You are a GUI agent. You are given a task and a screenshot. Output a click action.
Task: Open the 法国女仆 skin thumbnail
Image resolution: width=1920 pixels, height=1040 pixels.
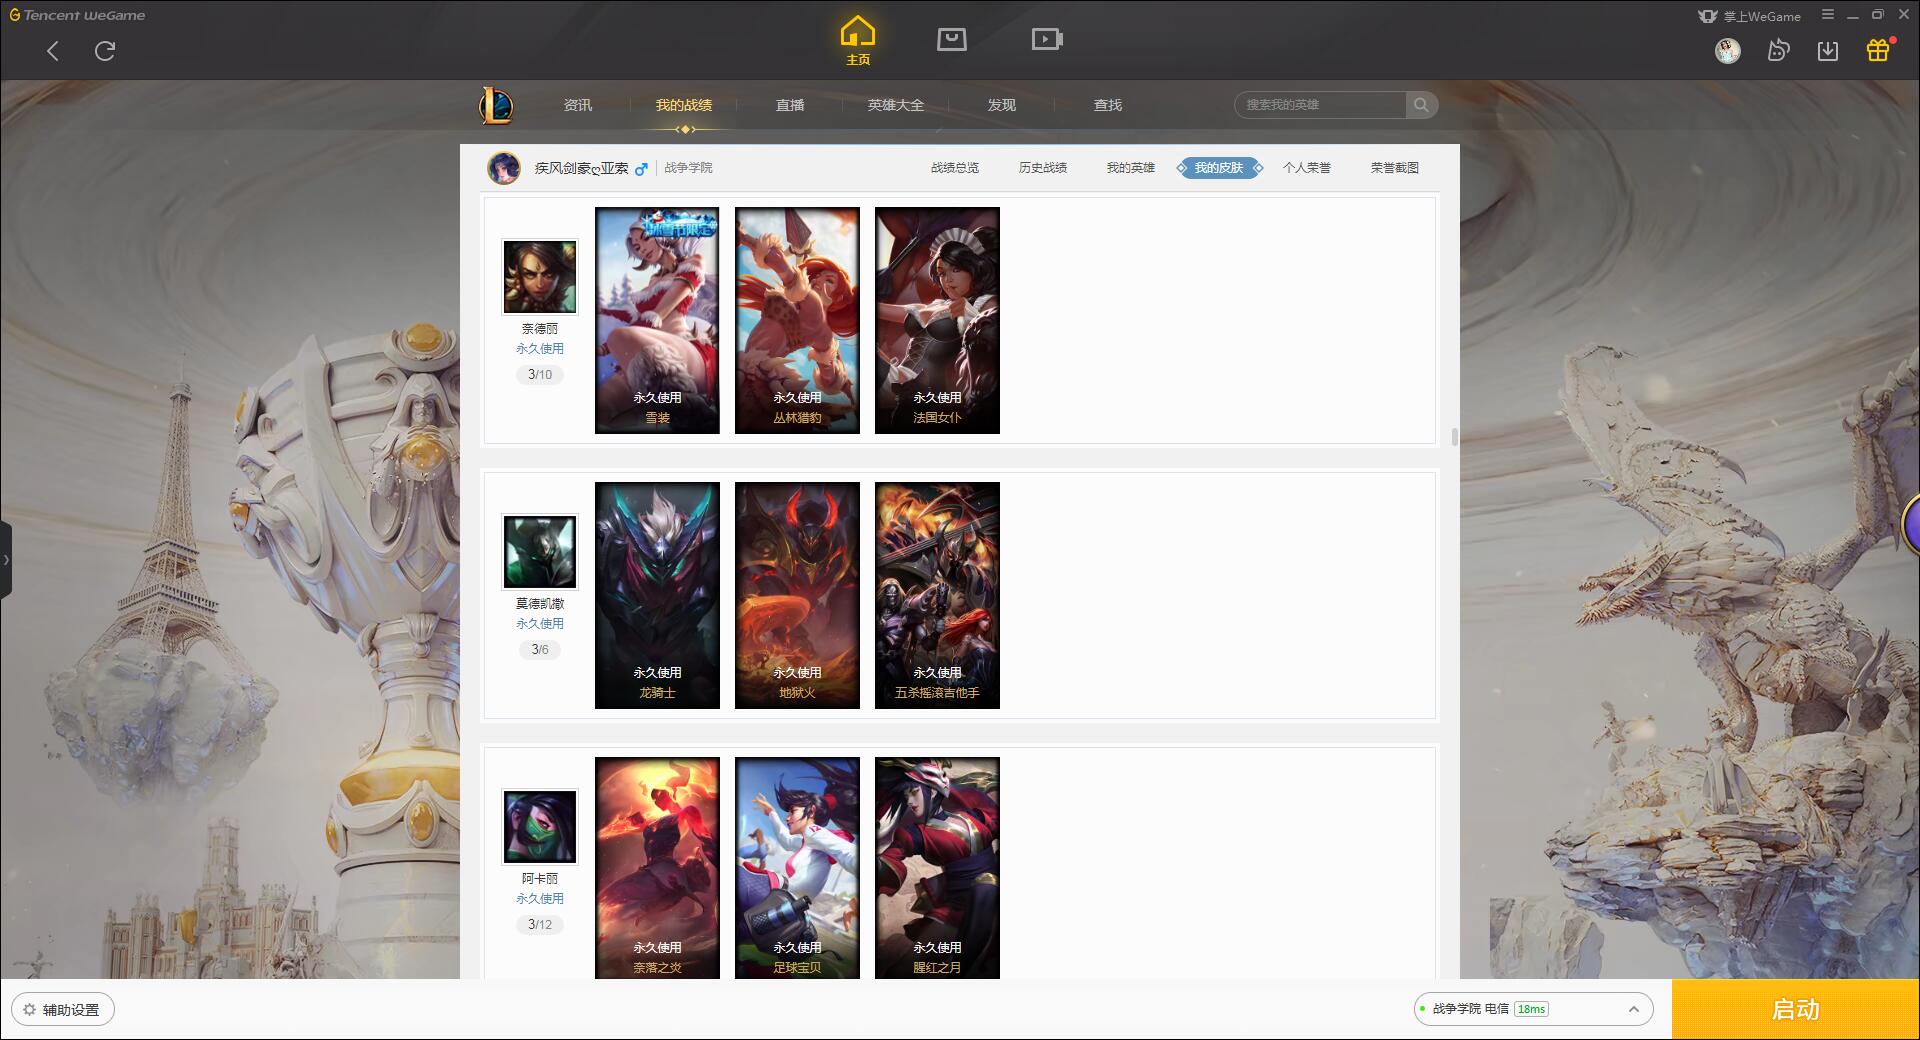(937, 320)
